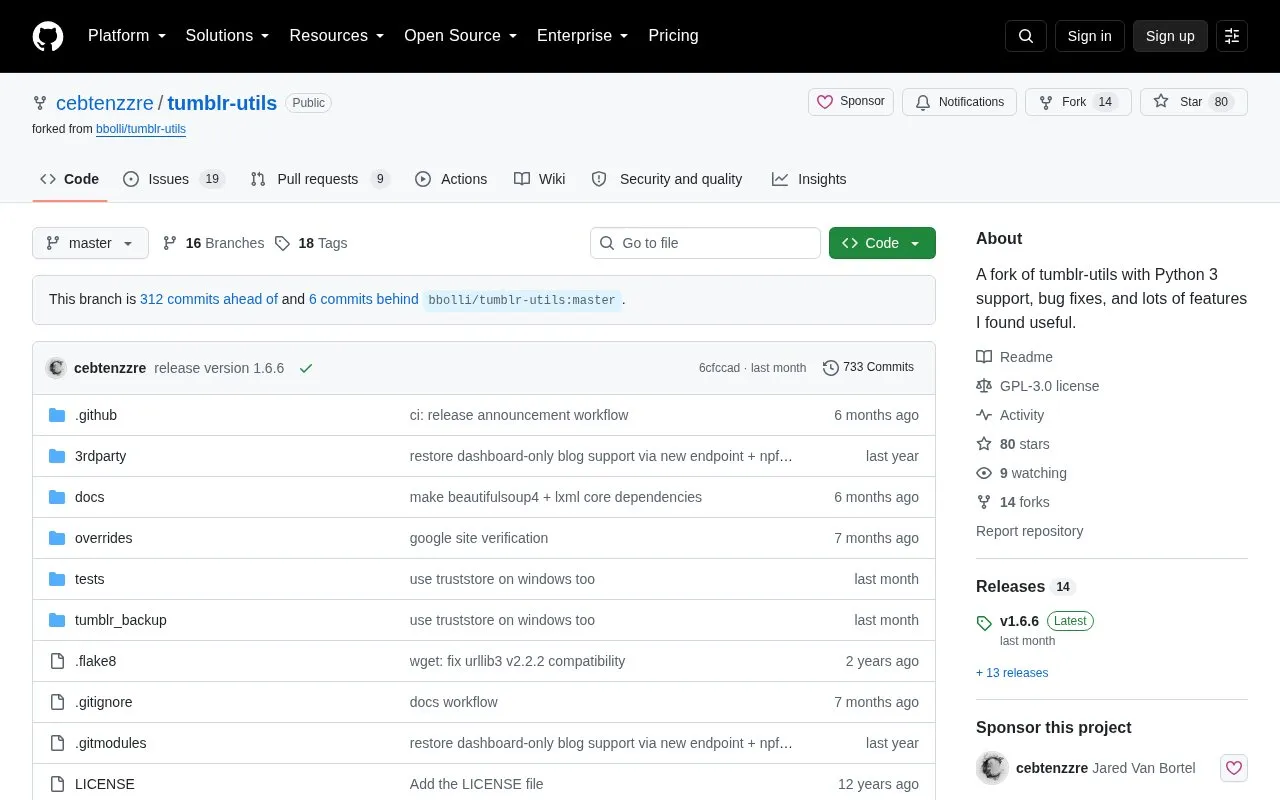Open the bbolli/tumblr-utils forked-from link
Image resolution: width=1280 pixels, height=800 pixels.
141,129
